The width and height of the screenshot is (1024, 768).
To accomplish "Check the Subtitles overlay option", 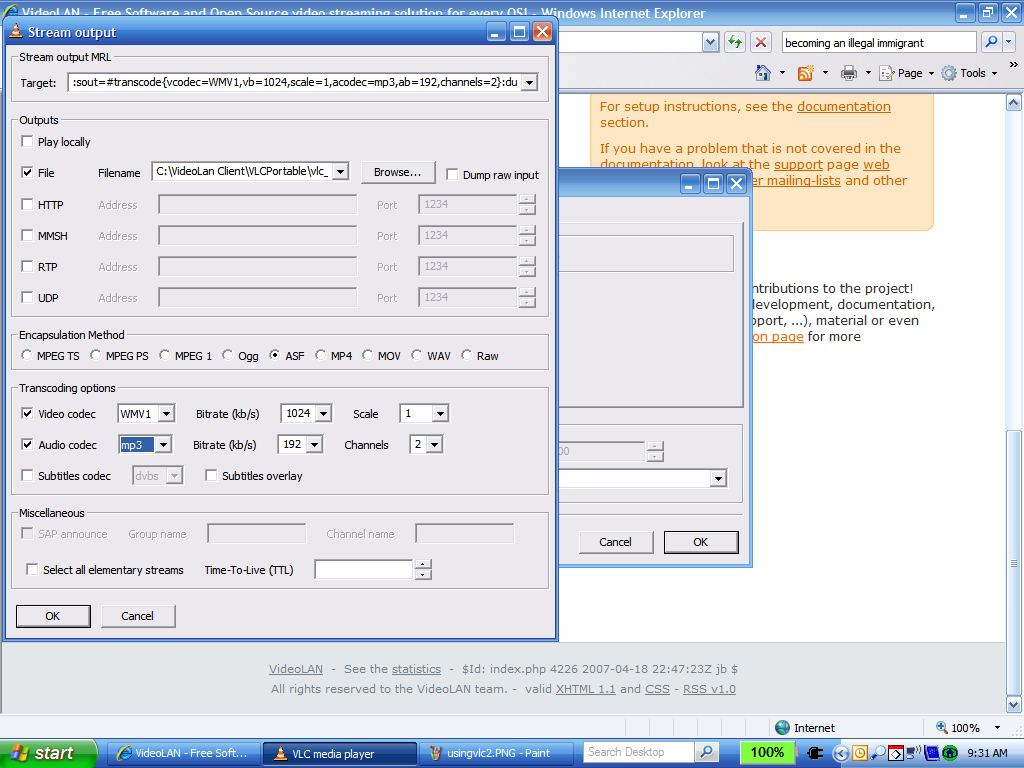I will click(211, 476).
